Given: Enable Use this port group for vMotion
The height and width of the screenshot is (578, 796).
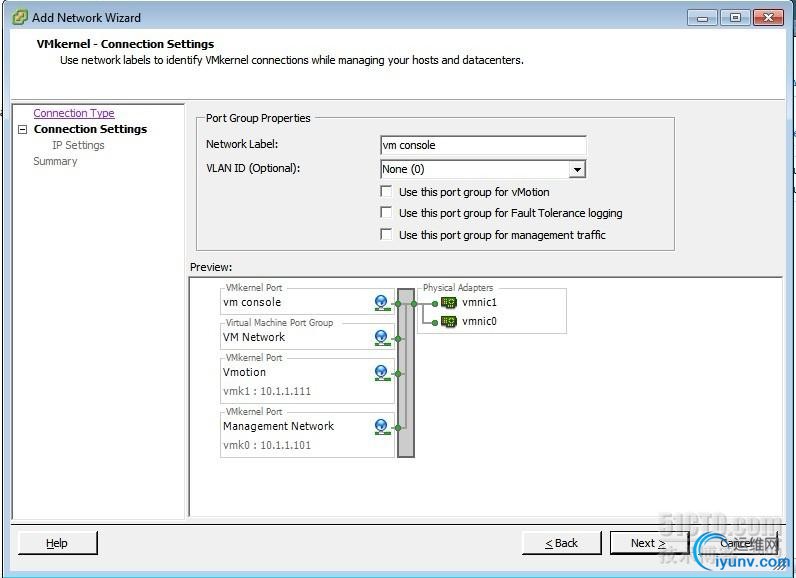Looking at the screenshot, I should 386,191.
